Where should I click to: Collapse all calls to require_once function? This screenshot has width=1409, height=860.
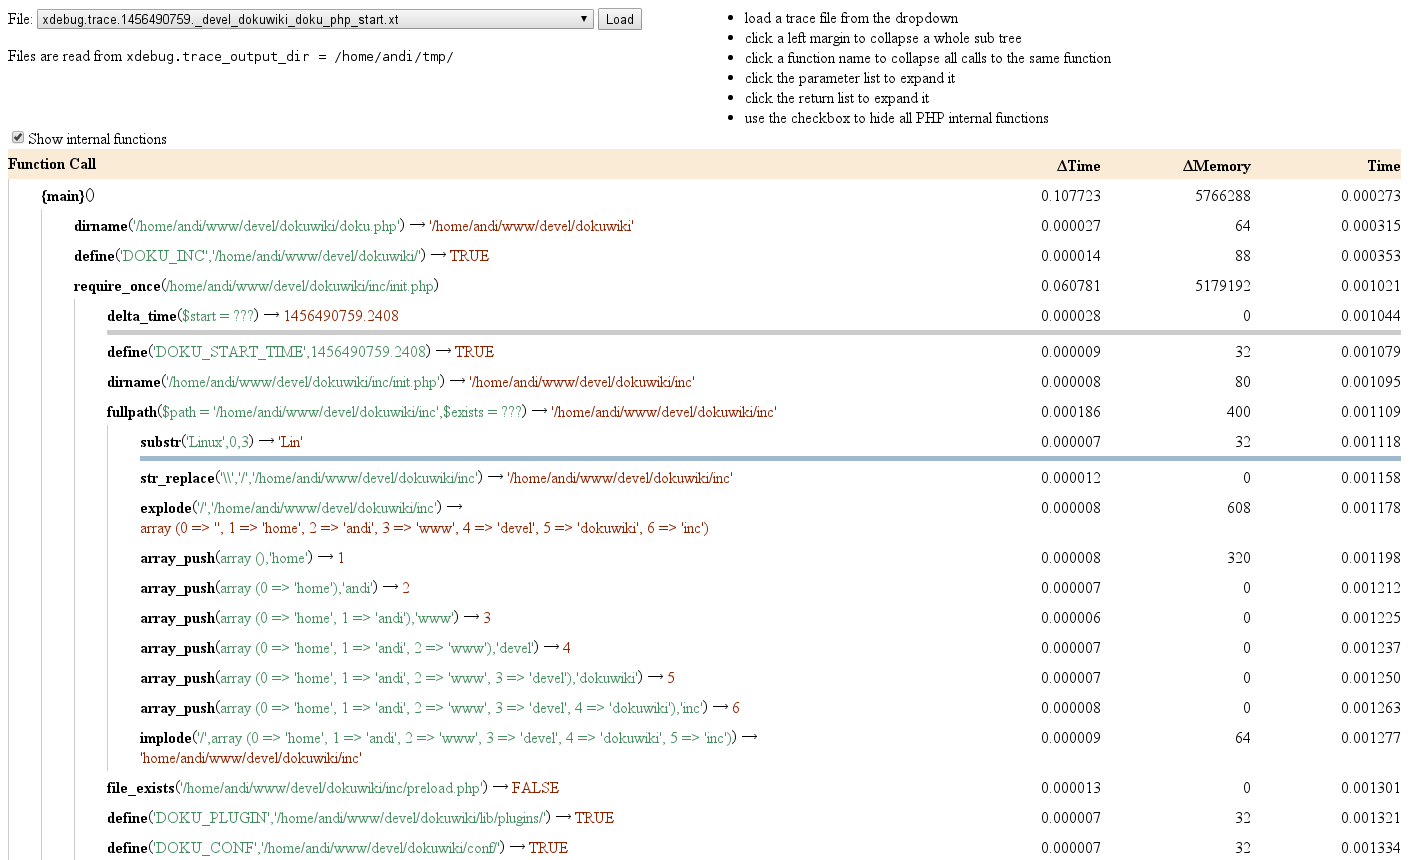click(x=116, y=286)
